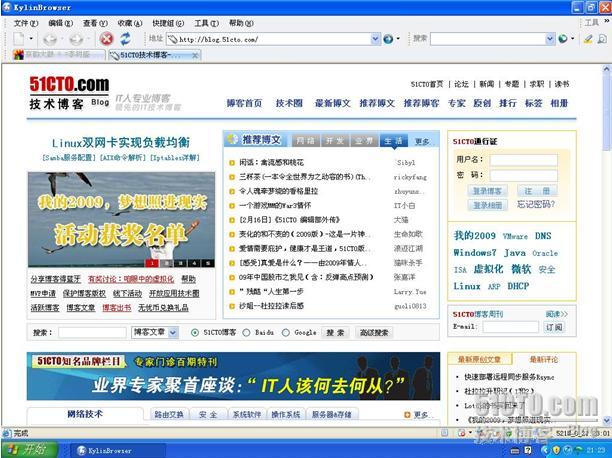Click KylinBrowser taskbar button

click(117, 451)
